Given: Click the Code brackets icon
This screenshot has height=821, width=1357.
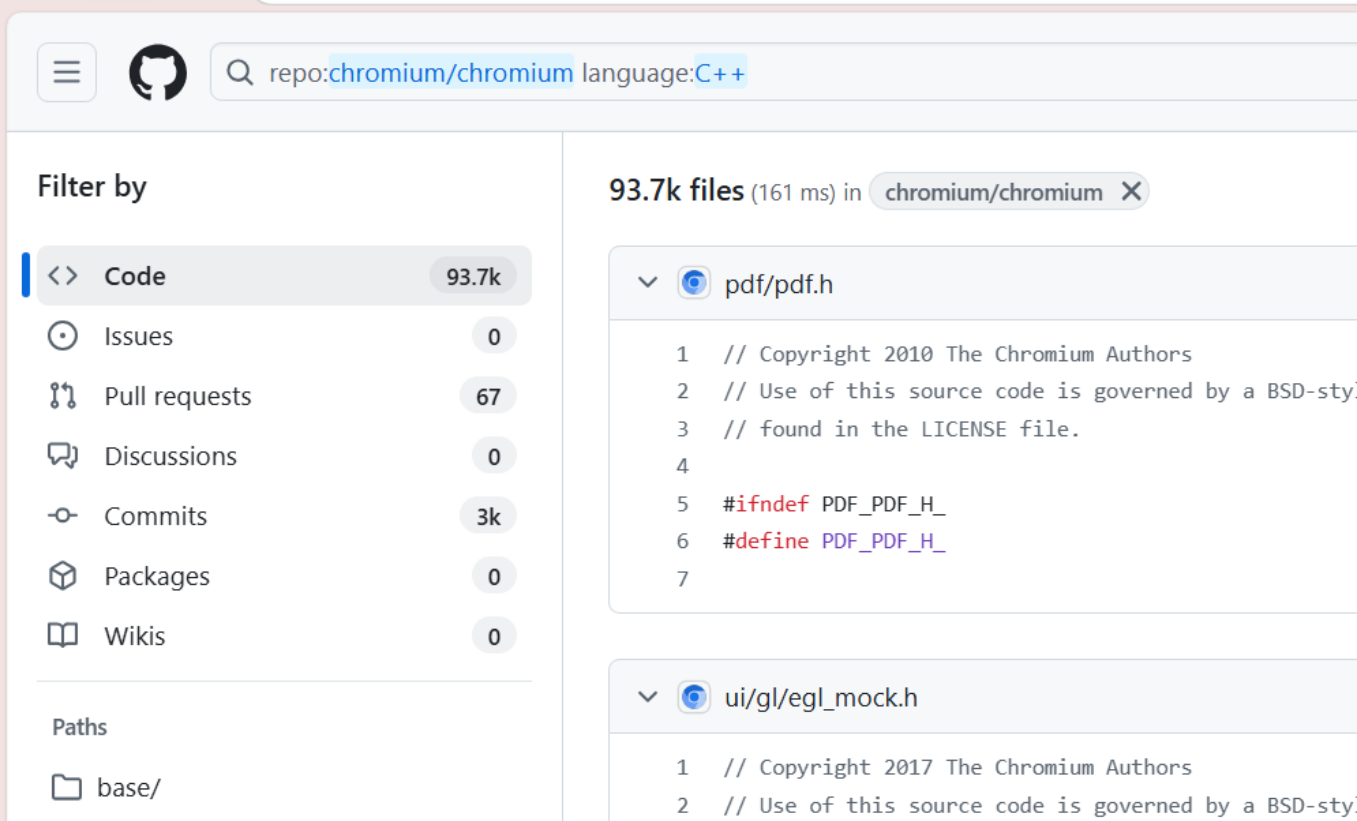Looking at the screenshot, I should point(63,276).
